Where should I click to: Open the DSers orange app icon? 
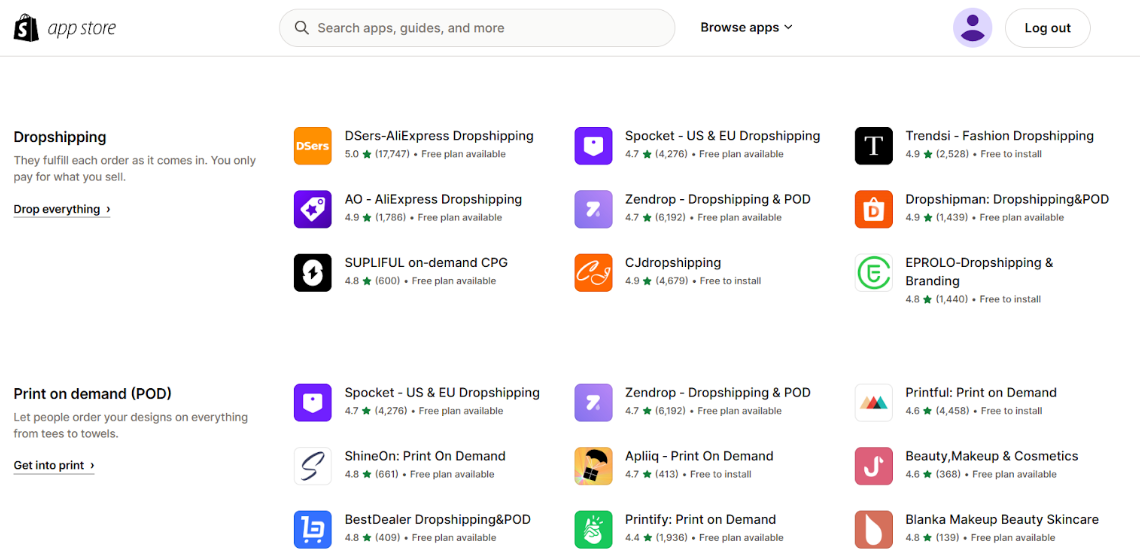click(313, 146)
